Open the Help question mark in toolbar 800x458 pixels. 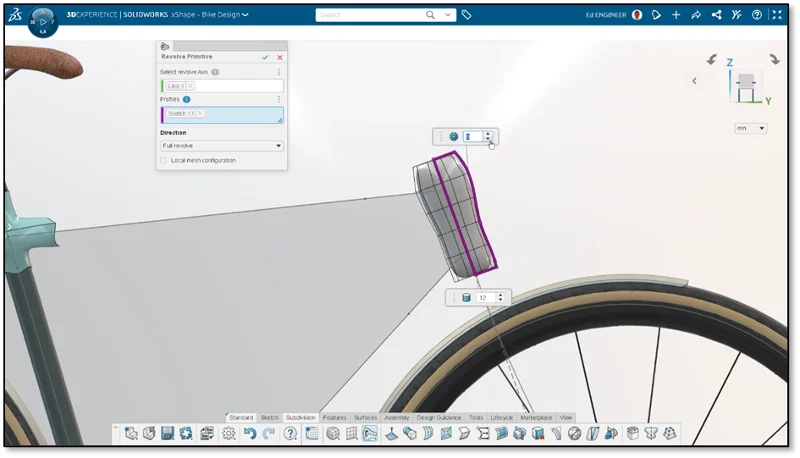click(290, 433)
